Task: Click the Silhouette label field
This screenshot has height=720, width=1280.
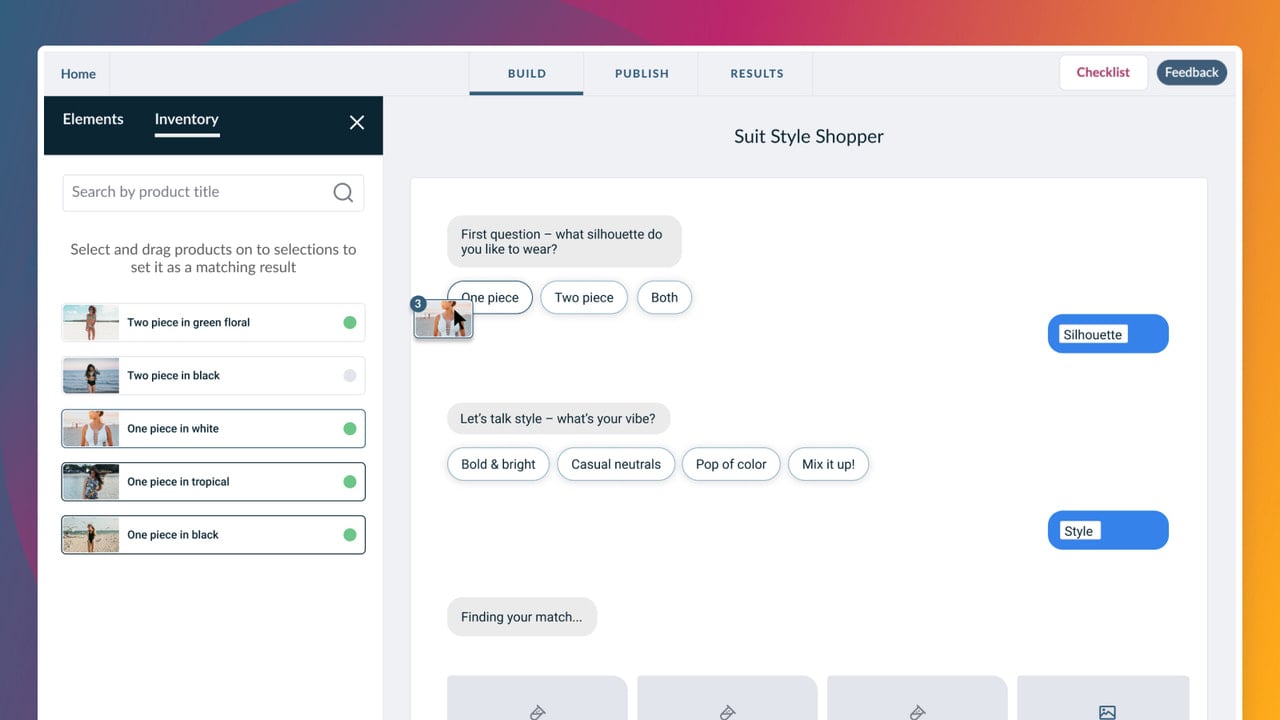Action: coord(1093,334)
